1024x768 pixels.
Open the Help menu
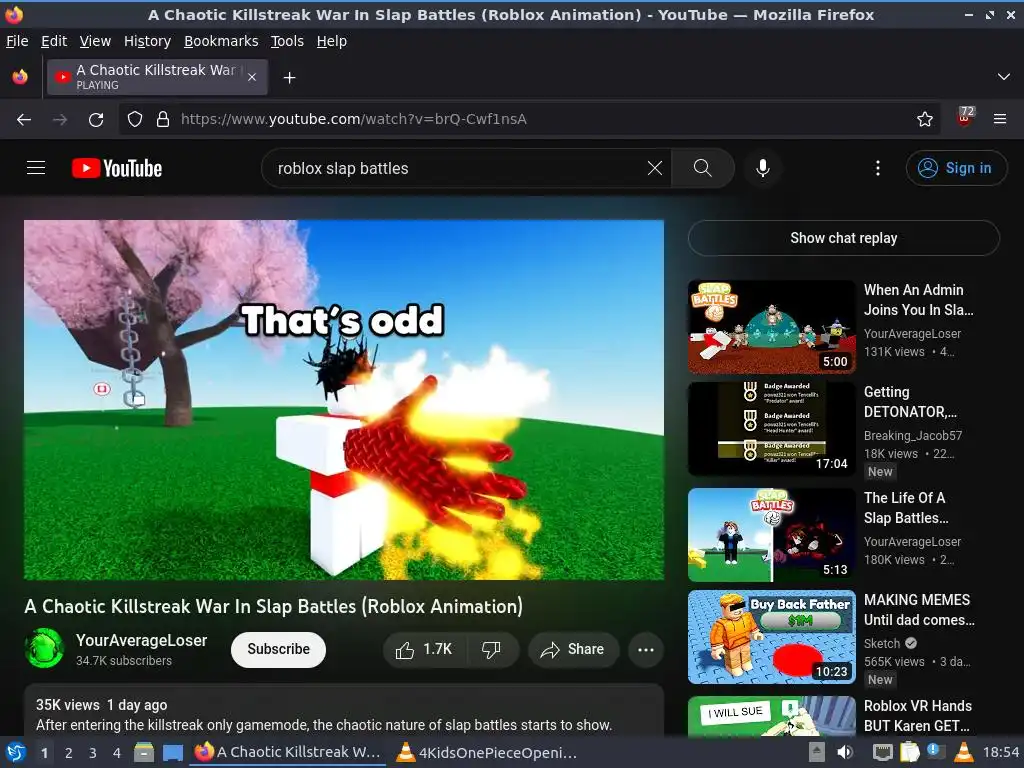coord(332,41)
